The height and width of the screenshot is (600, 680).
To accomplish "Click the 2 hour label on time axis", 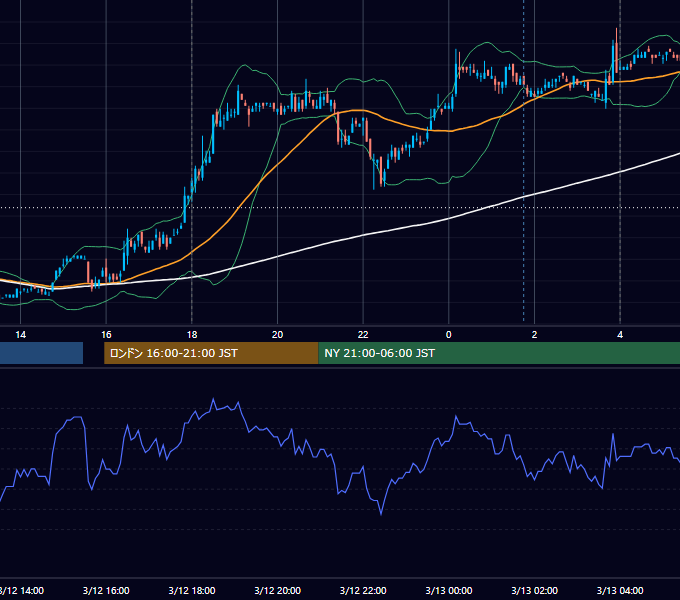I will [x=534, y=335].
